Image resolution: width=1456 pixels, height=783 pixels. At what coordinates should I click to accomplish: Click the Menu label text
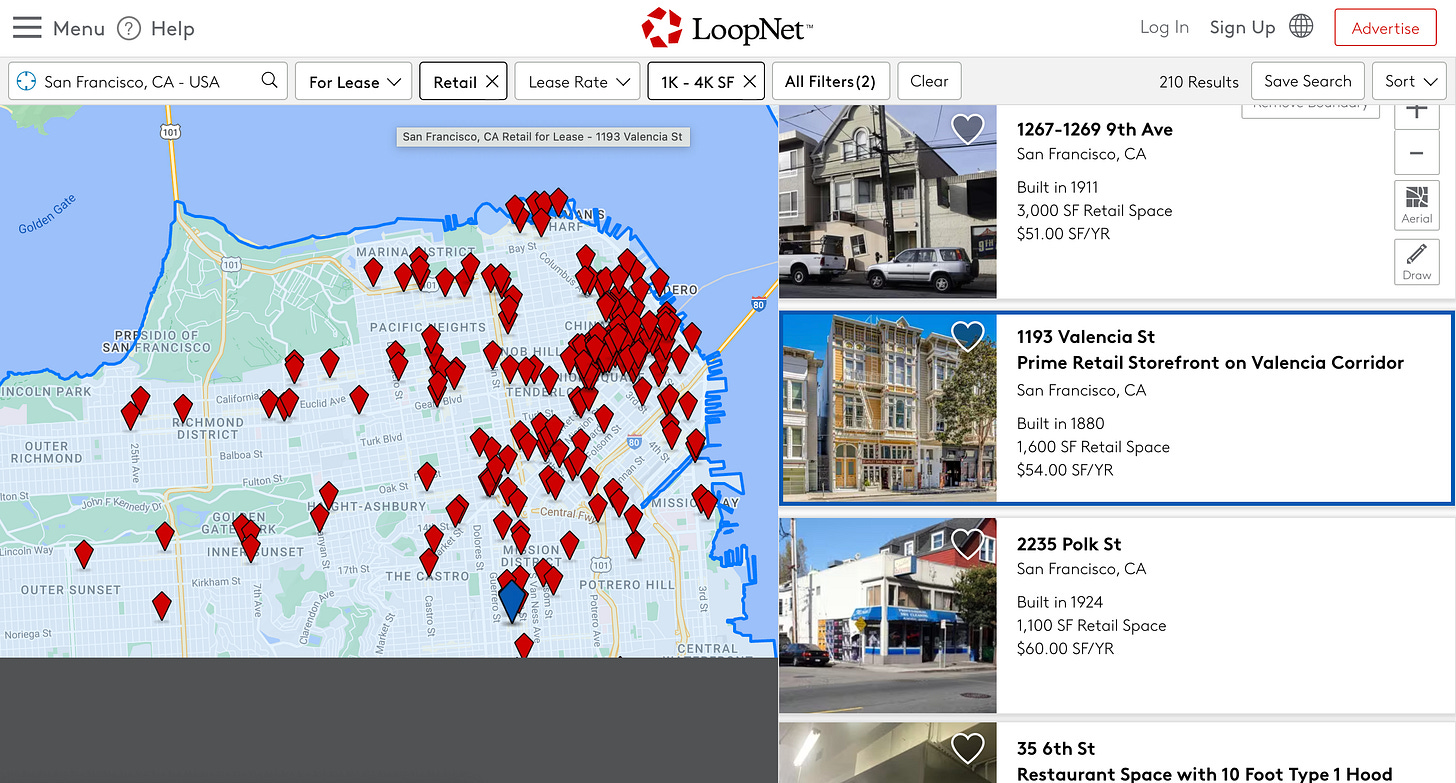[x=79, y=28]
